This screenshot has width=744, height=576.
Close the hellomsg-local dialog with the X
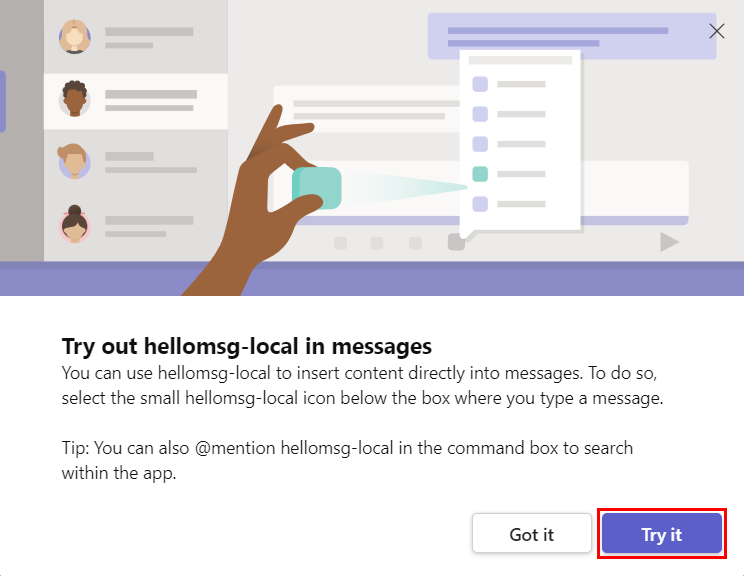716,31
